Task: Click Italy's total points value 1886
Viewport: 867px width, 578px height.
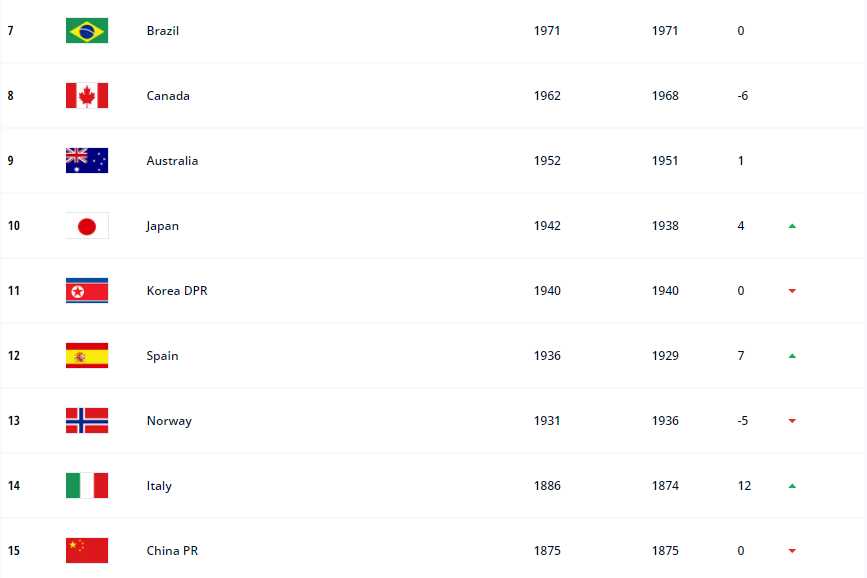Action: pyautogui.click(x=547, y=486)
